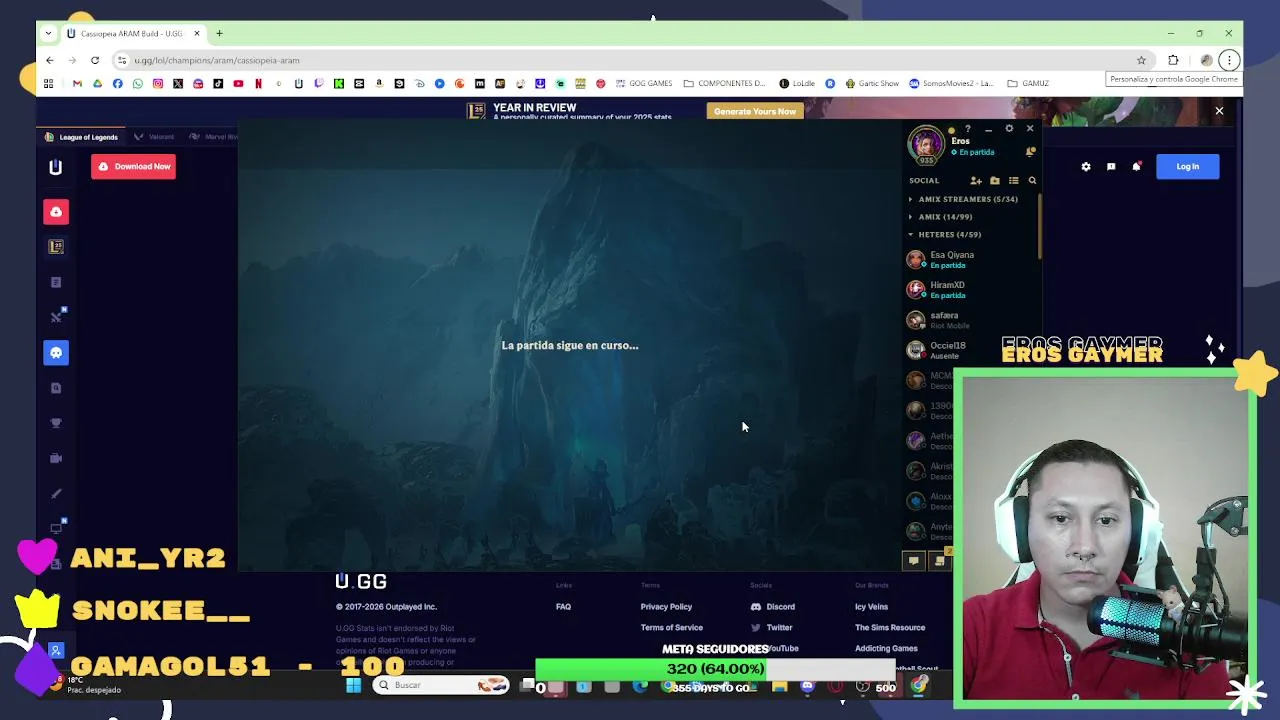Open Terms of Service footer link
The height and width of the screenshot is (720, 1280).
pos(671,628)
